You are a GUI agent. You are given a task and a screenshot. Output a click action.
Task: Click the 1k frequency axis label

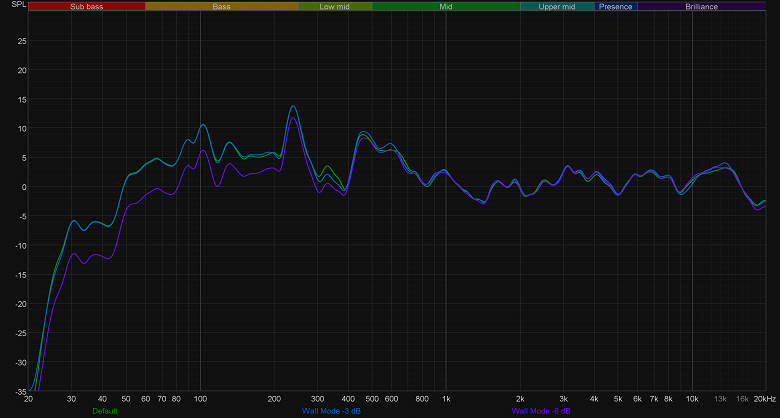tap(446, 399)
